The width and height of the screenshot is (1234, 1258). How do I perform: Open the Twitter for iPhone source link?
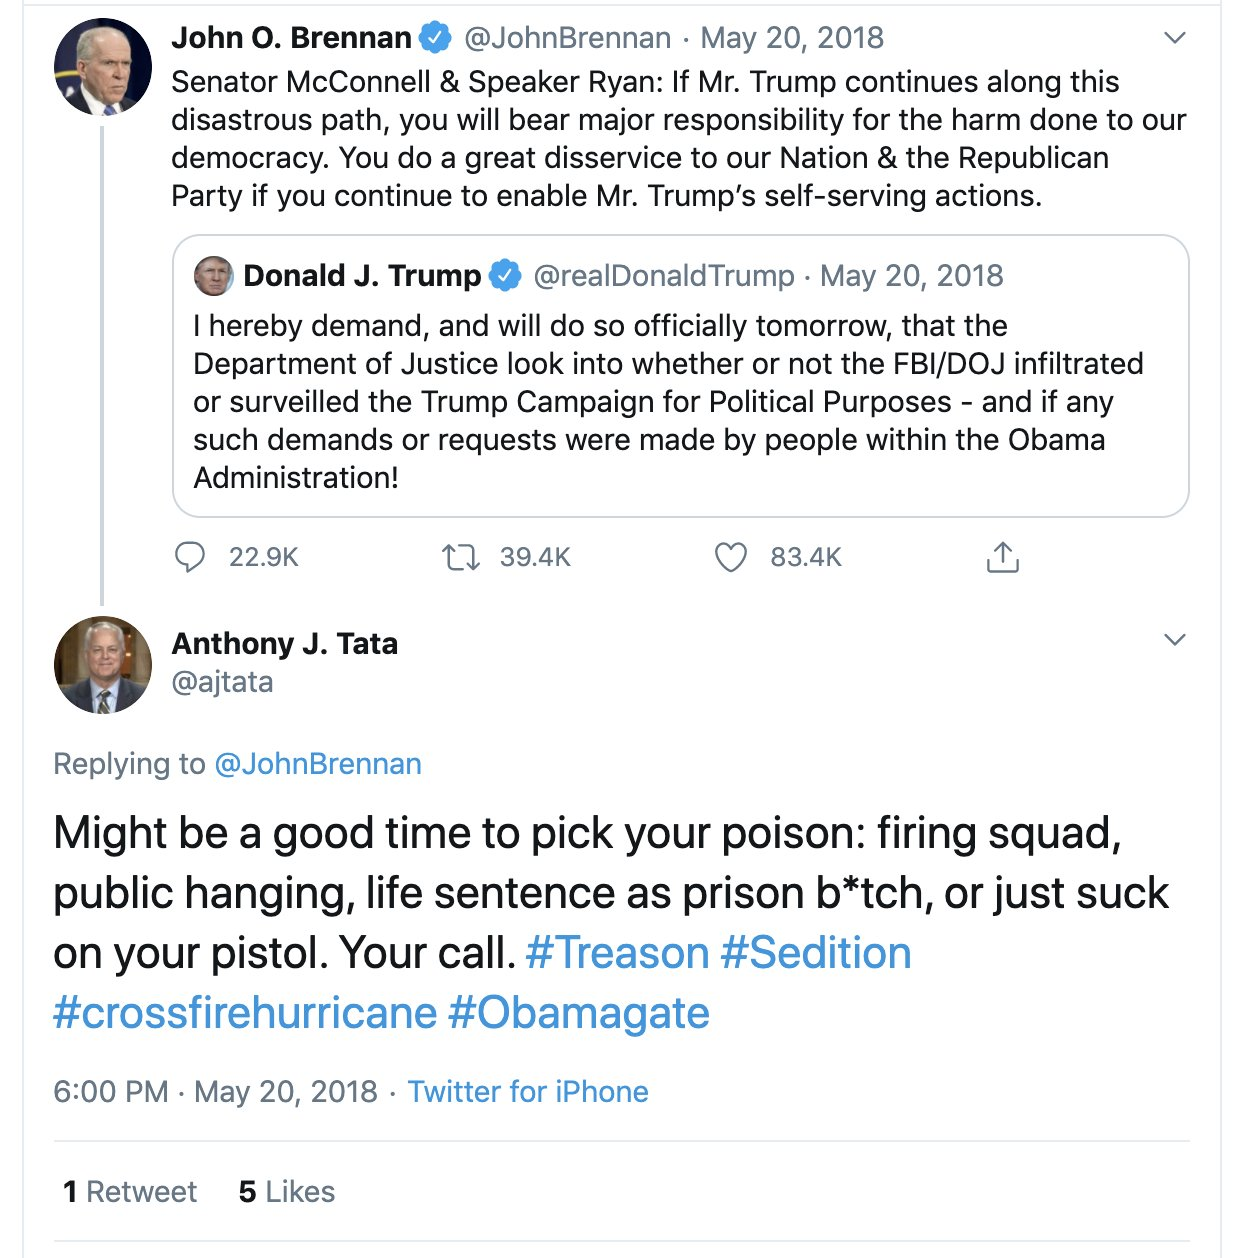click(x=528, y=1091)
